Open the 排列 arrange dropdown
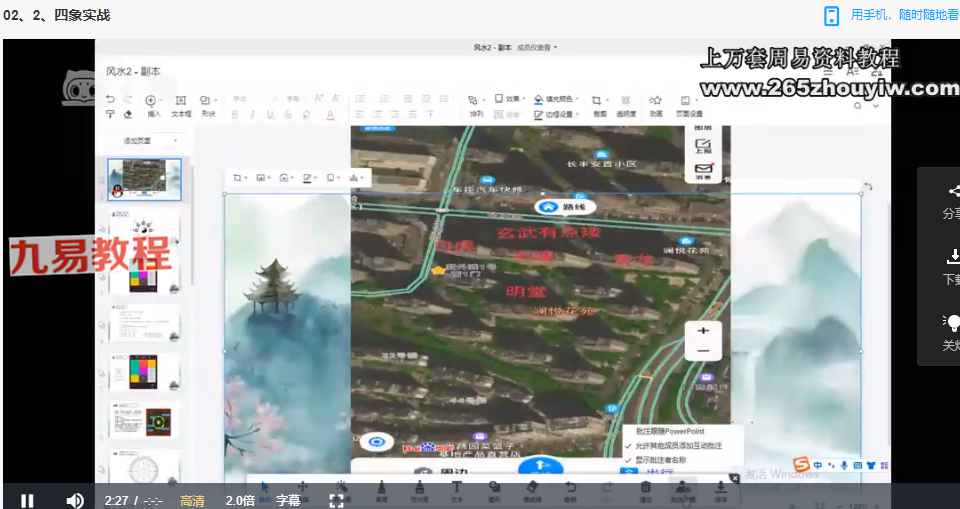Viewport: 960px width, 509px height. [476, 105]
